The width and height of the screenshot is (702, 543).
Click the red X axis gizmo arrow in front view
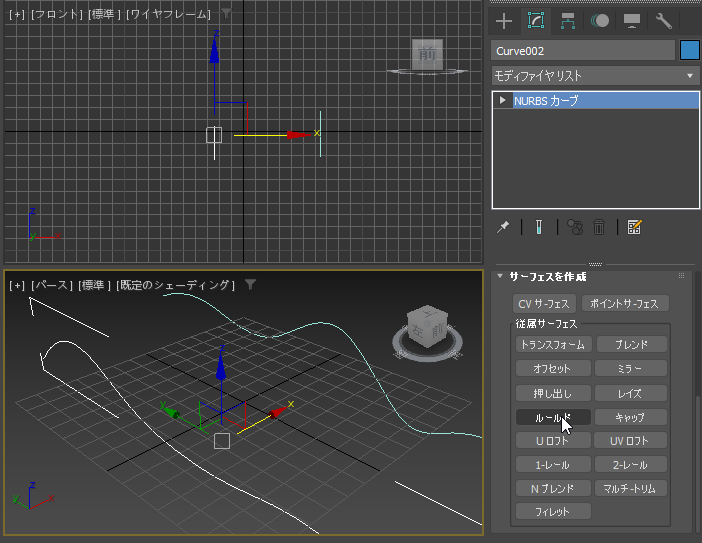tap(298, 135)
